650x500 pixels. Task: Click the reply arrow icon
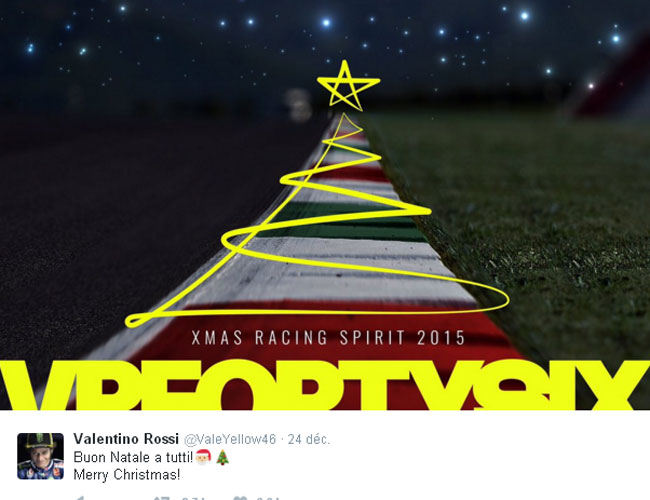[80, 498]
